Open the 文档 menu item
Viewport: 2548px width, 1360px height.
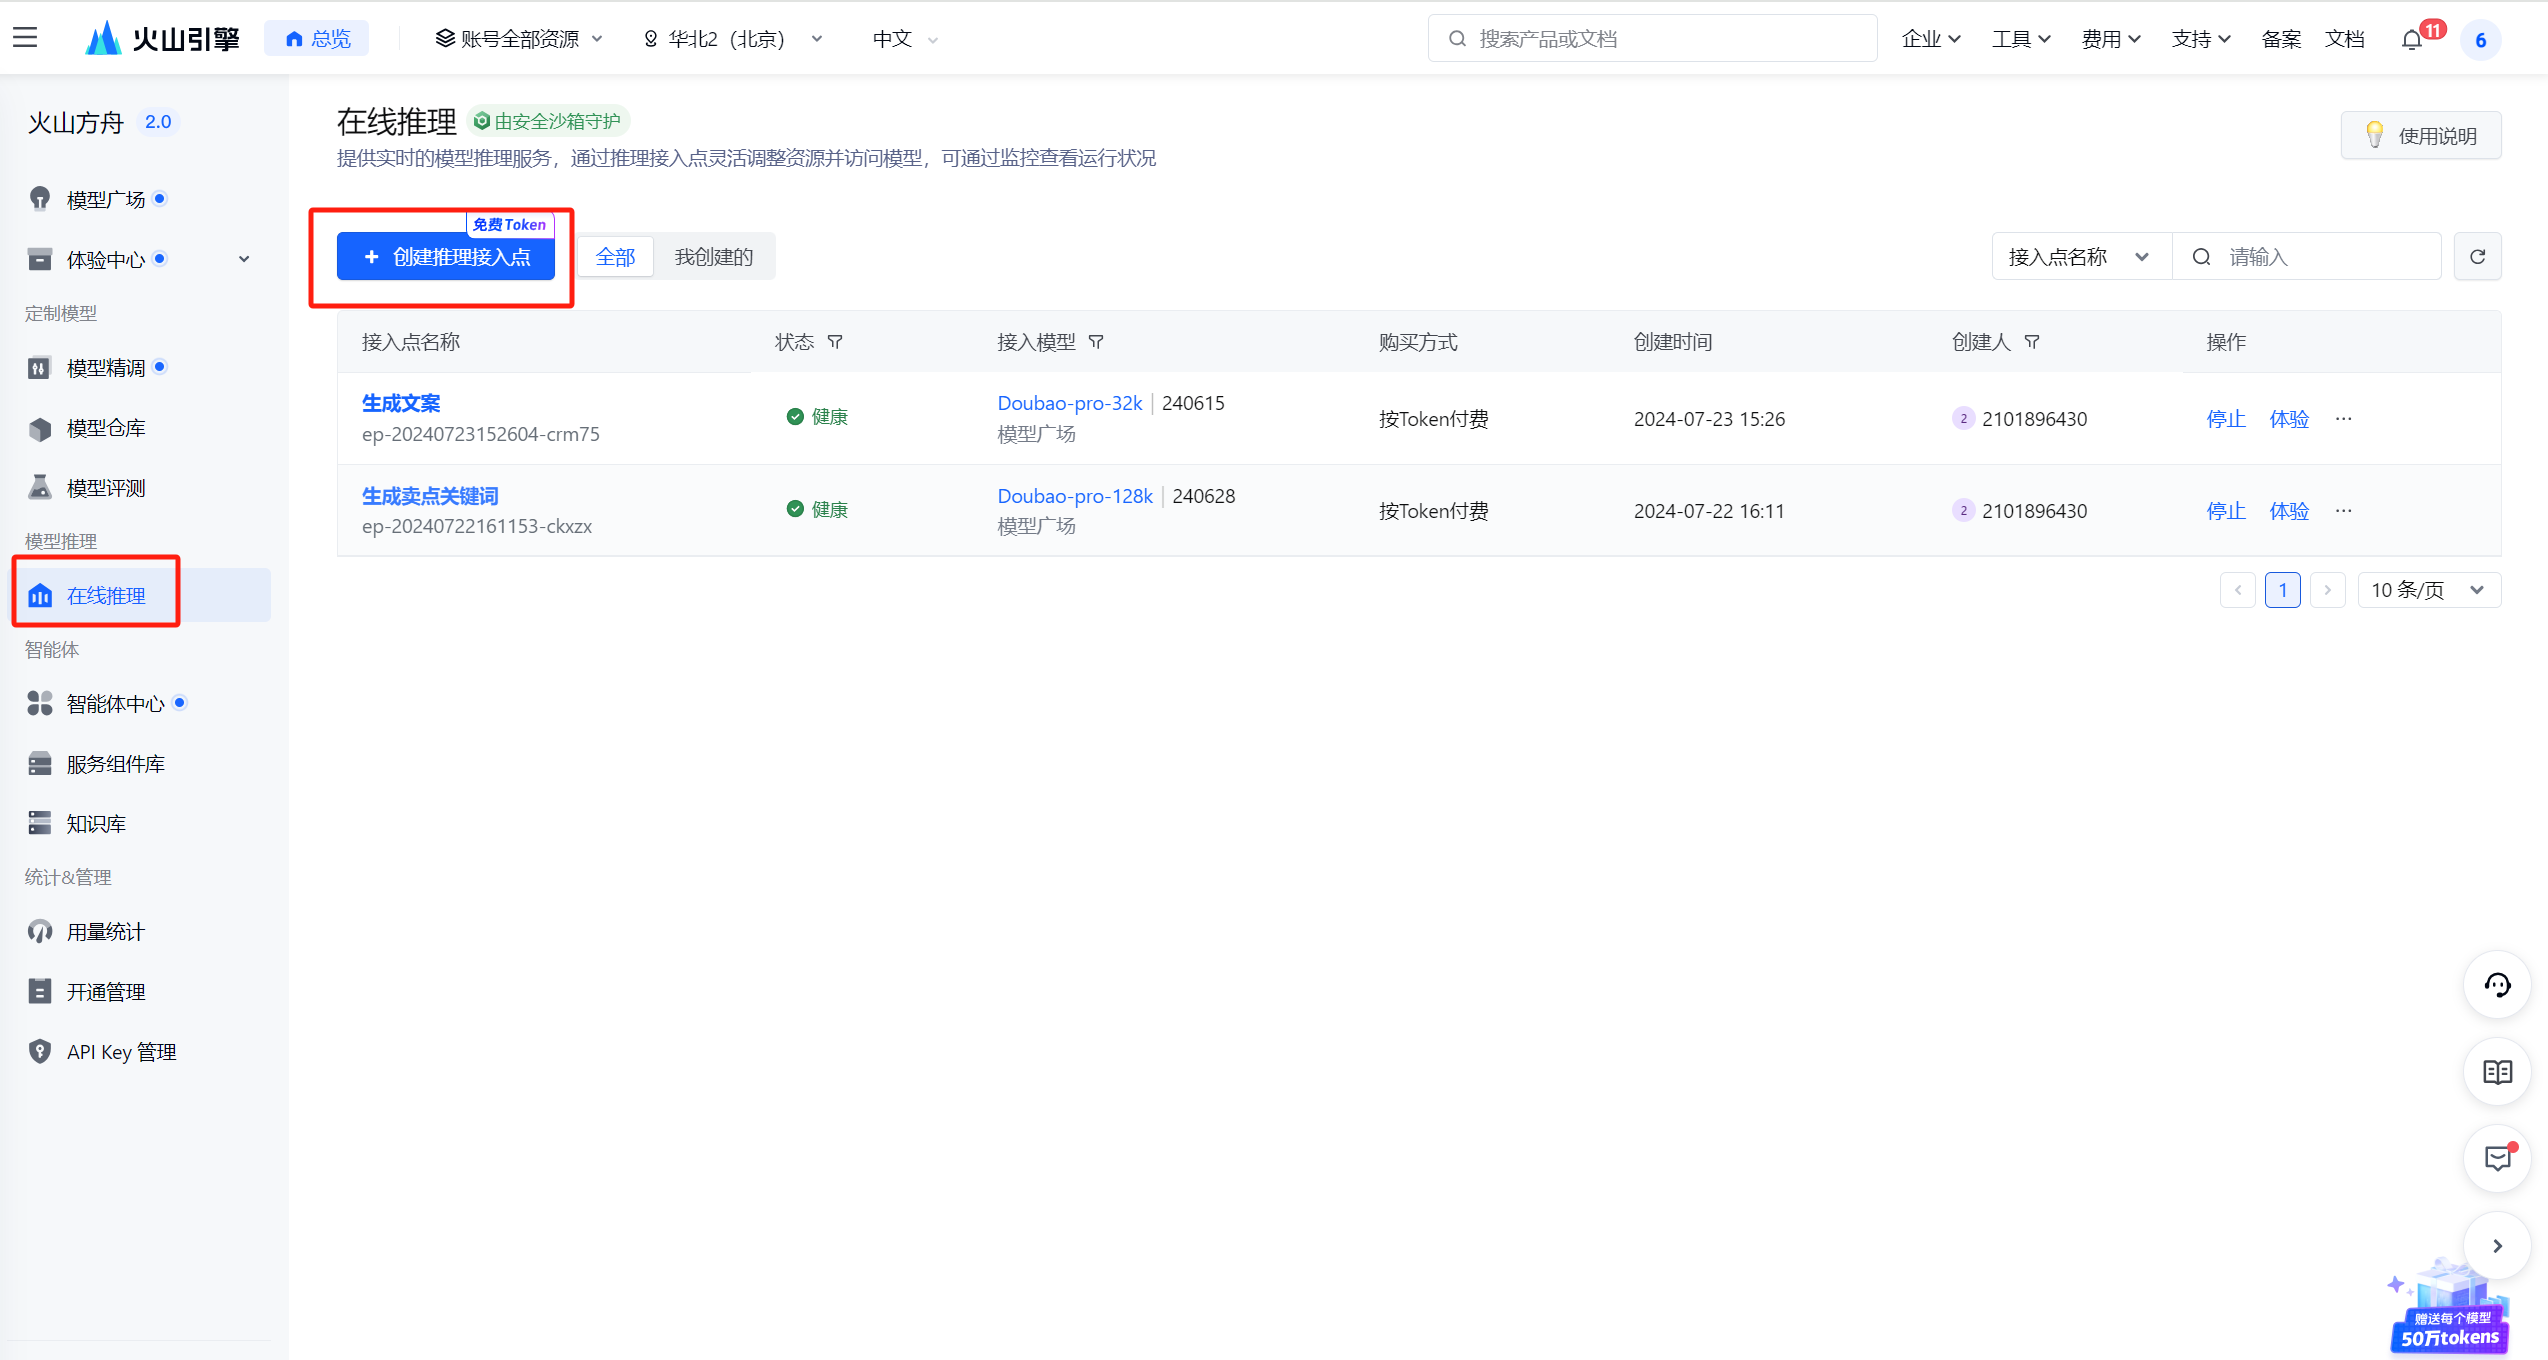pyautogui.click(x=2344, y=39)
